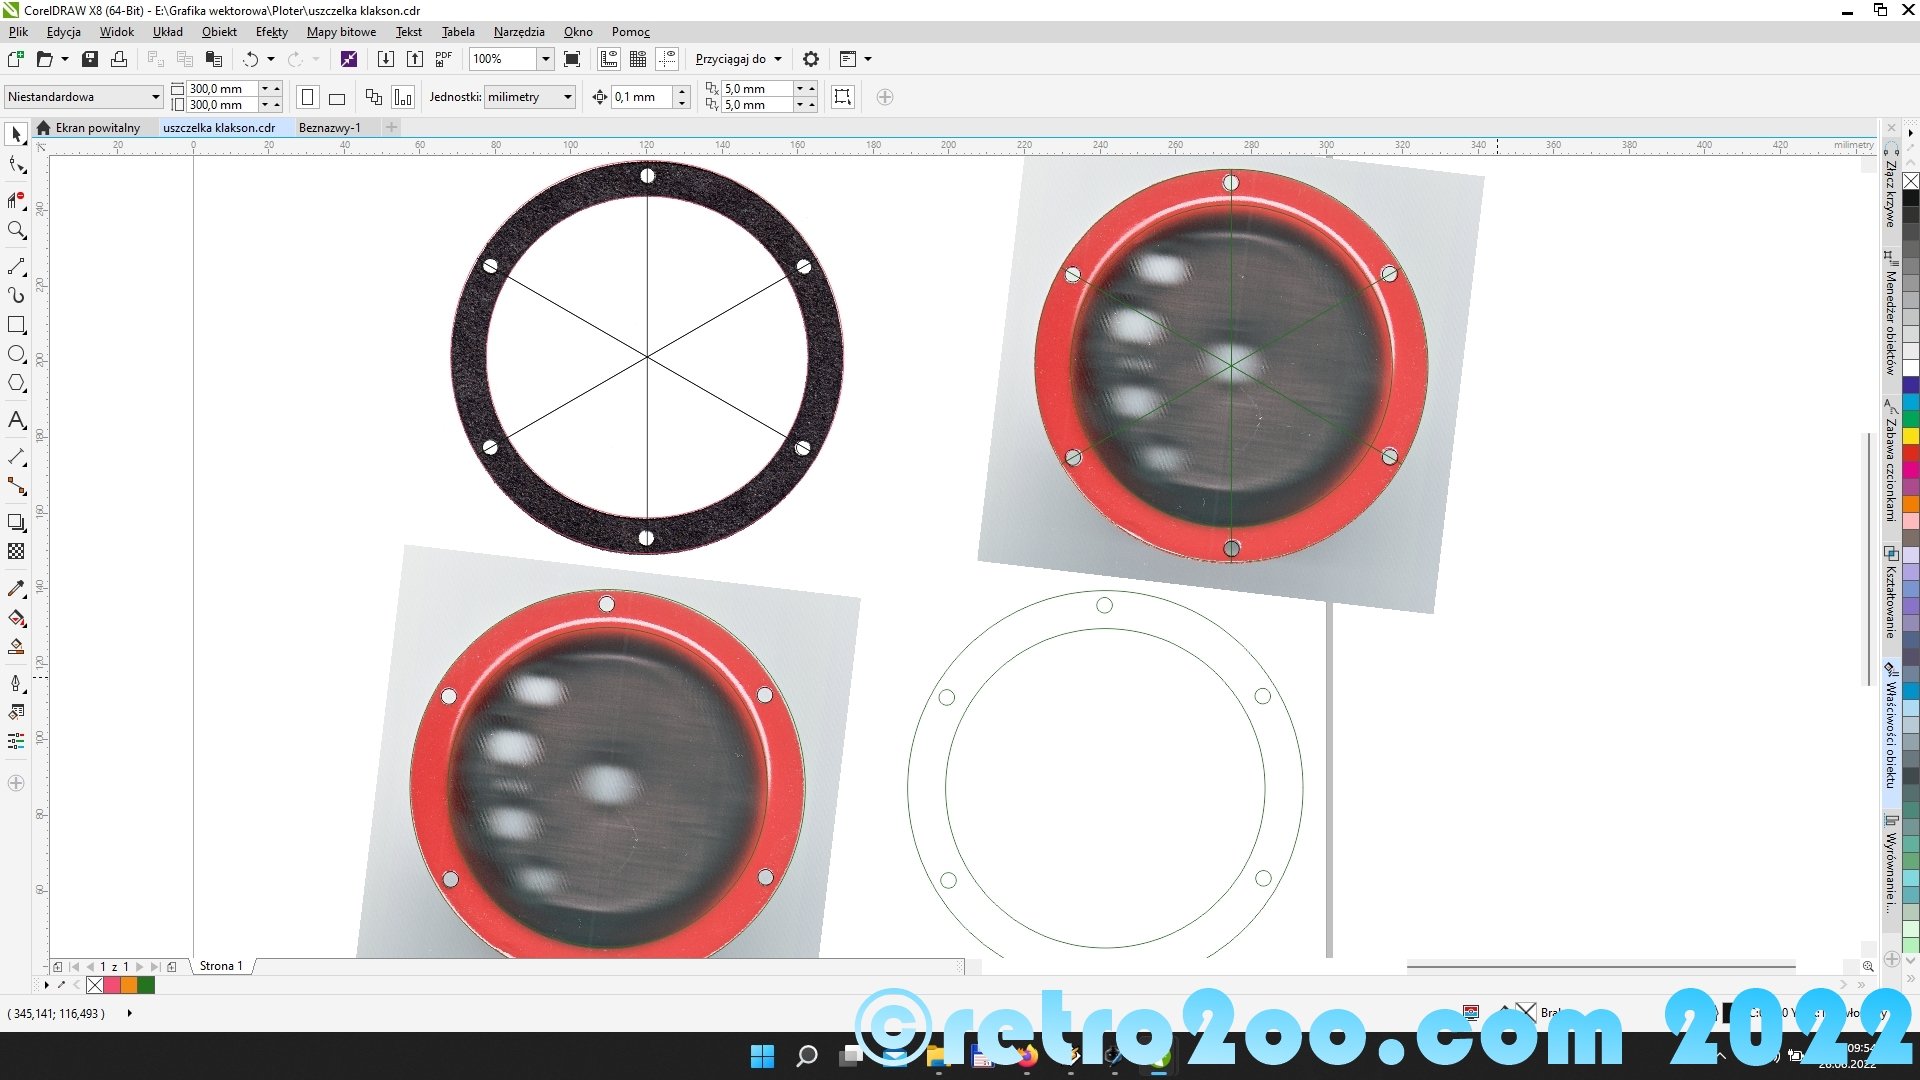Open the zoom level 100% dropdown
The width and height of the screenshot is (1920, 1080).
tap(545, 59)
